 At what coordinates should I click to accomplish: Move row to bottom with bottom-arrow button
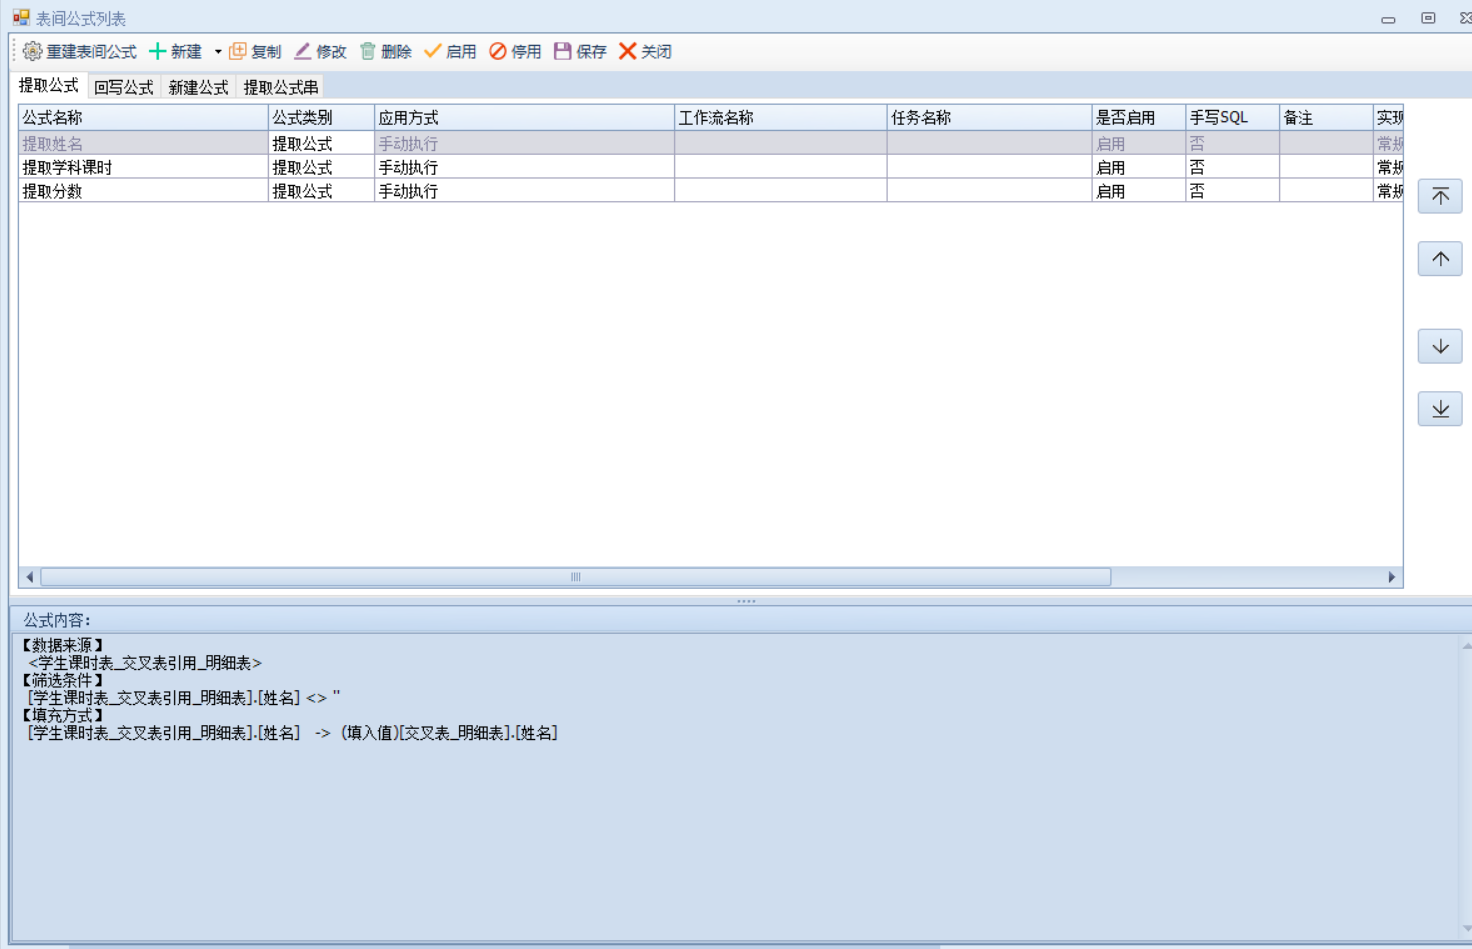[x=1440, y=409]
